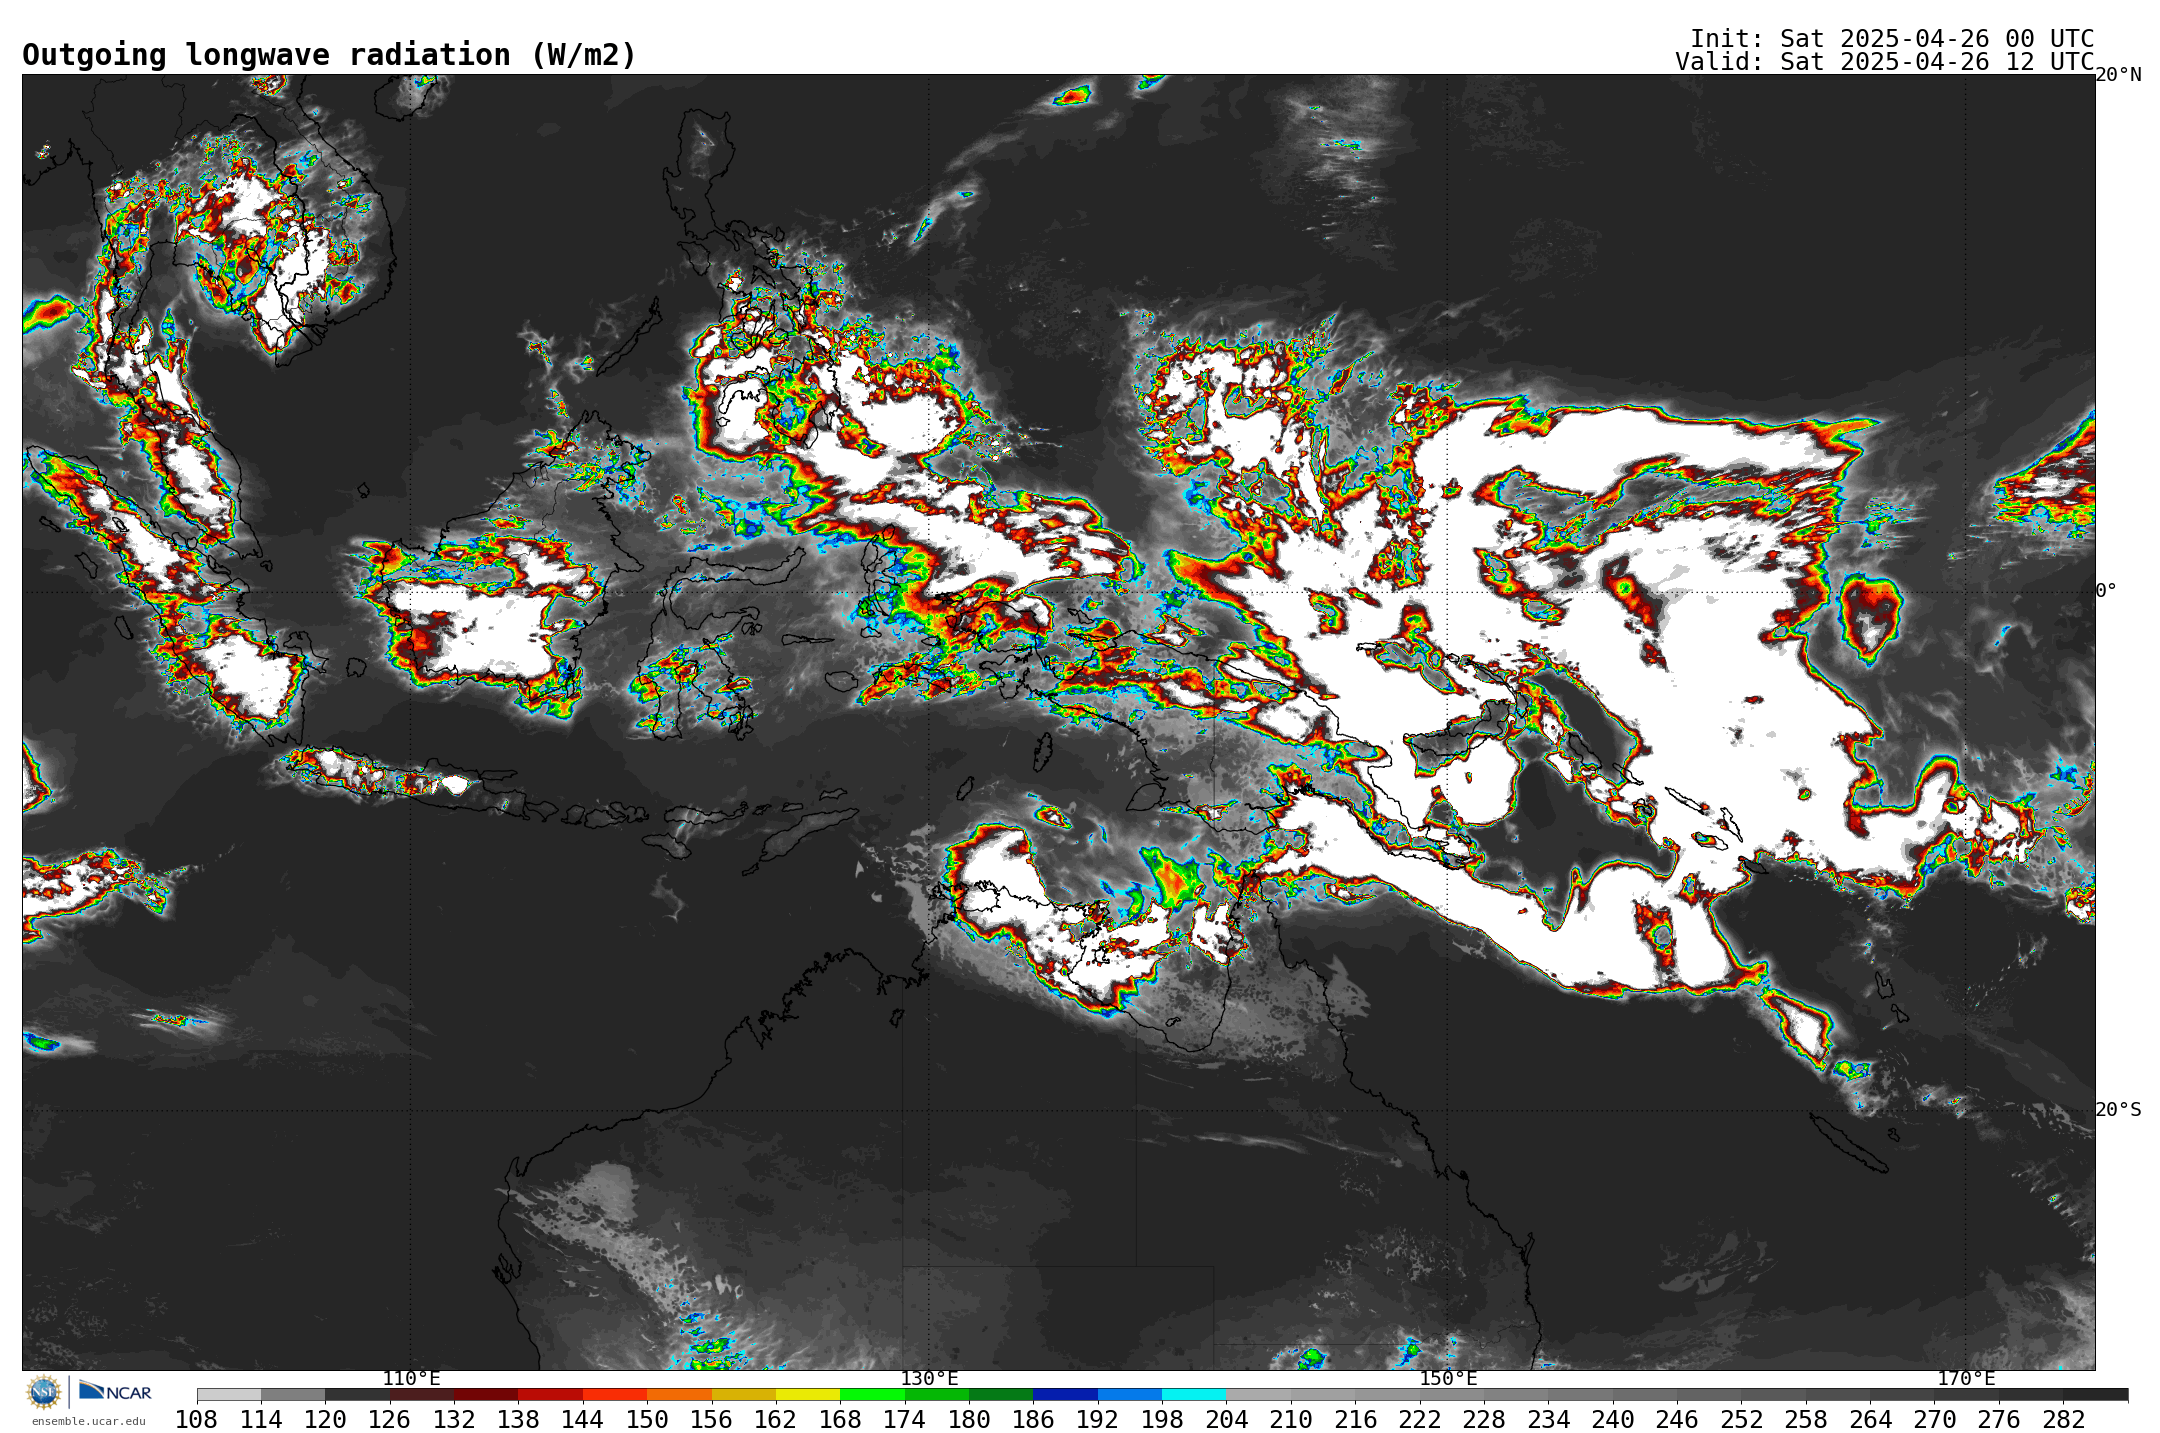Click the colorbar value 120
This screenshot has width=2160, height=1433.
[x=325, y=1420]
